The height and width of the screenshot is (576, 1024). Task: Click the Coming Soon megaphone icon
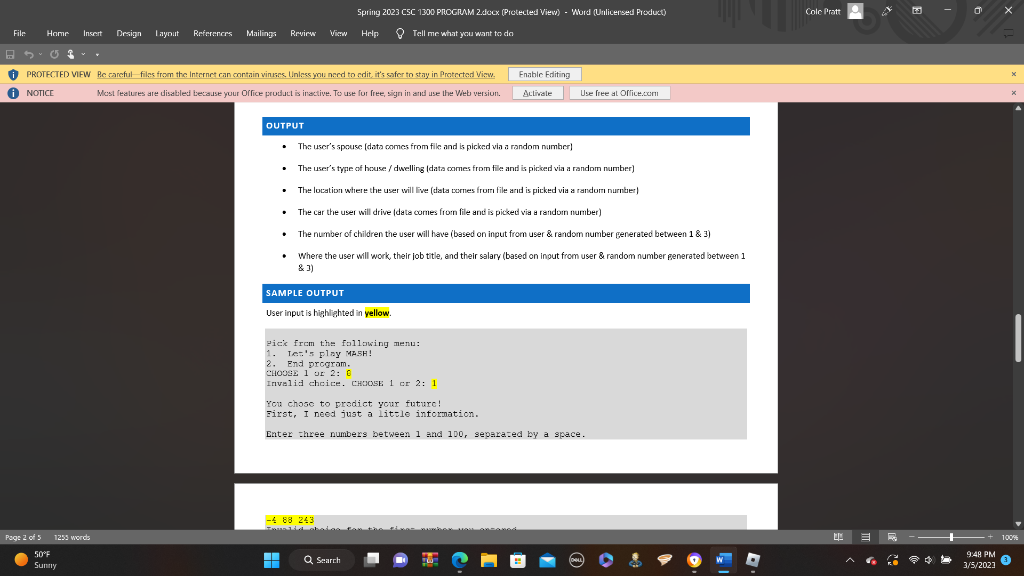click(887, 11)
